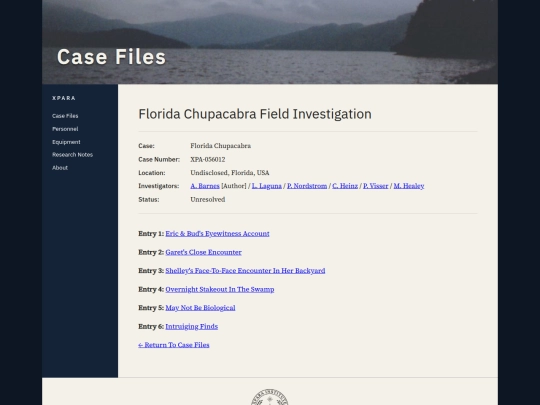The height and width of the screenshot is (405, 540).
Task: View M. Healey profile link
Action: pos(409,186)
